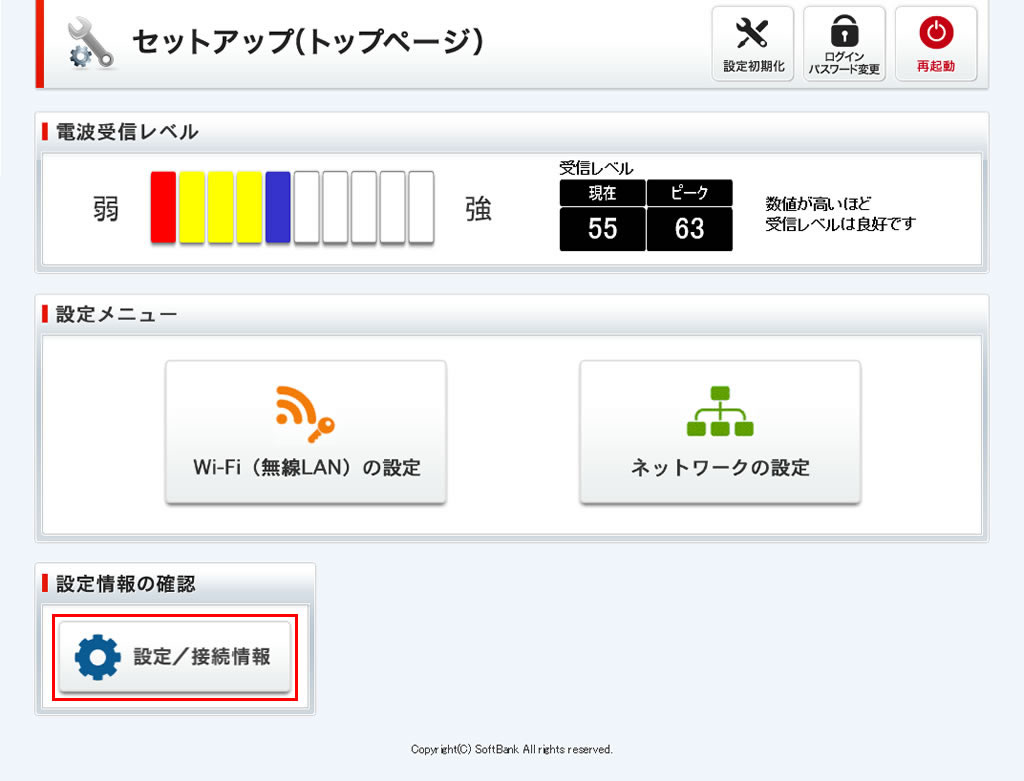The image size is (1024, 781).
Task: Click the current level value 55
Action: coord(602,229)
